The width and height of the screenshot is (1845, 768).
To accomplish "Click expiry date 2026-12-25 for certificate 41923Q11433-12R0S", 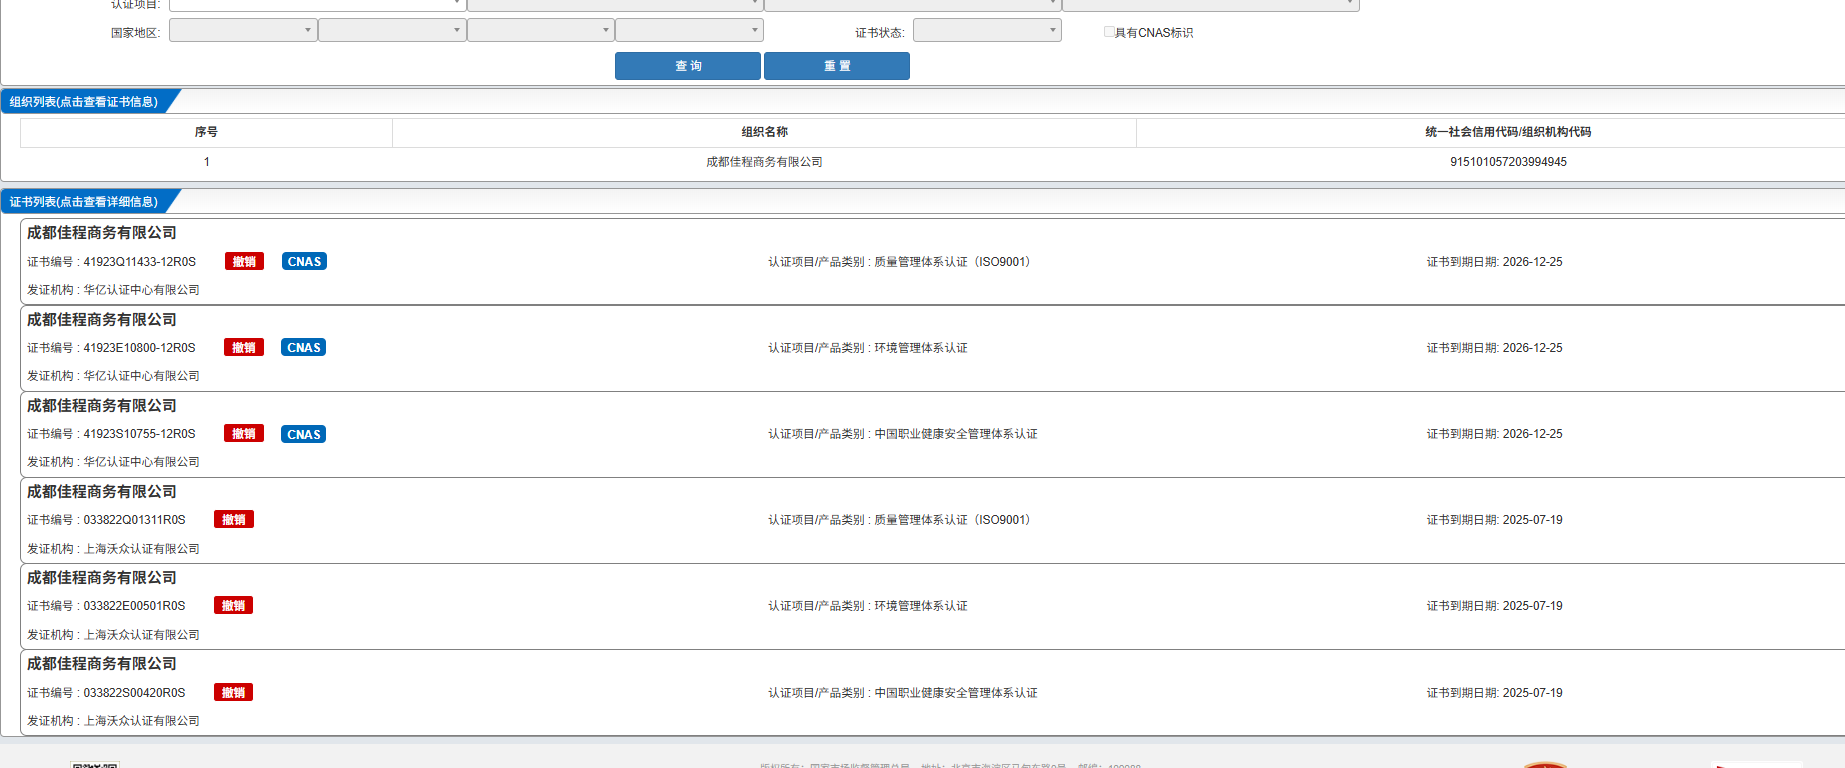I will click(1532, 262).
